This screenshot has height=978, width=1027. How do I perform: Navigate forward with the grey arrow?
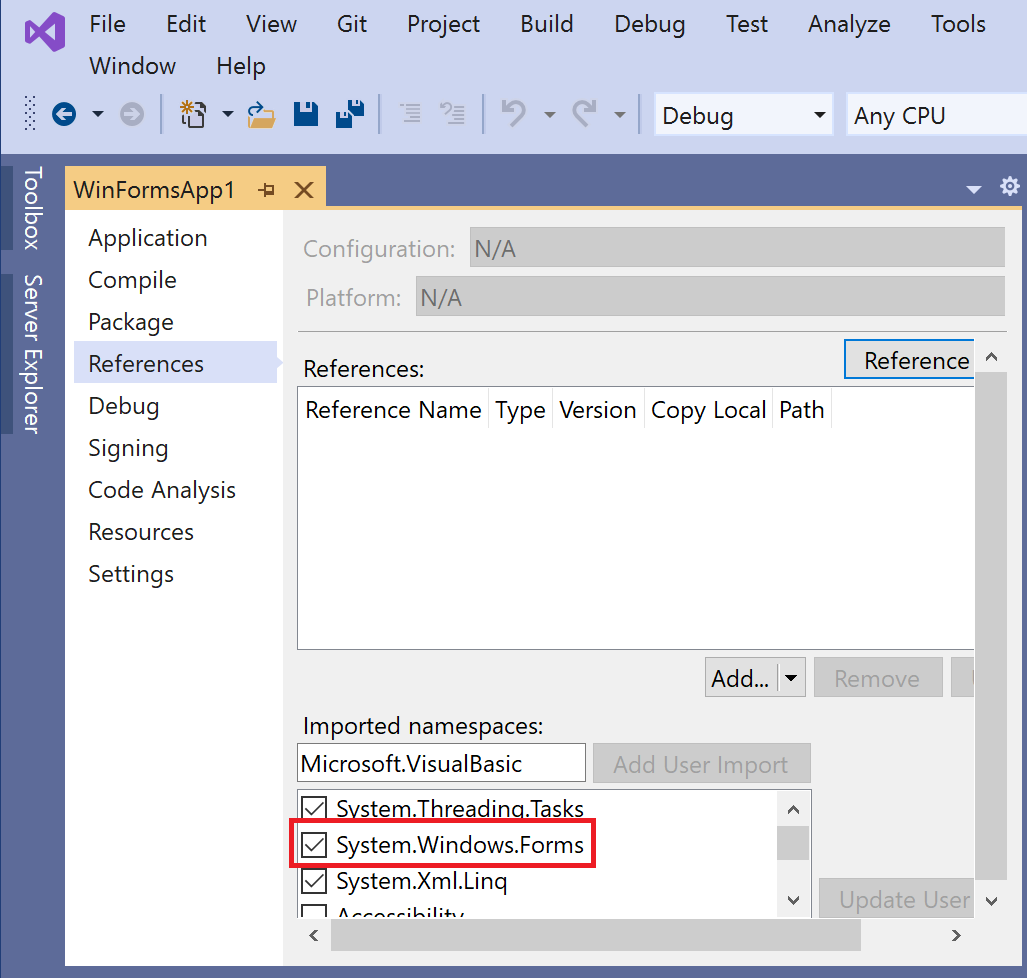132,115
